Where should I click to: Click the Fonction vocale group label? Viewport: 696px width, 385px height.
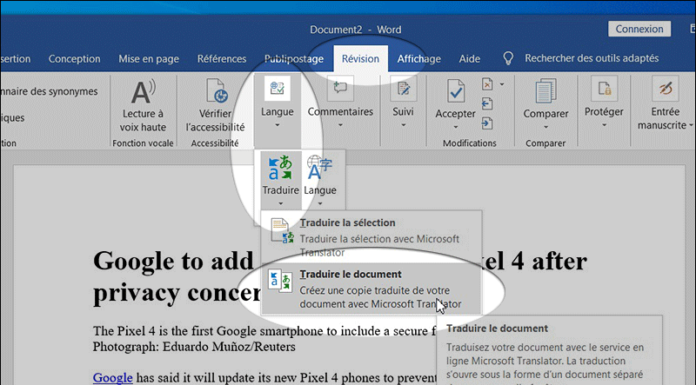(x=143, y=143)
